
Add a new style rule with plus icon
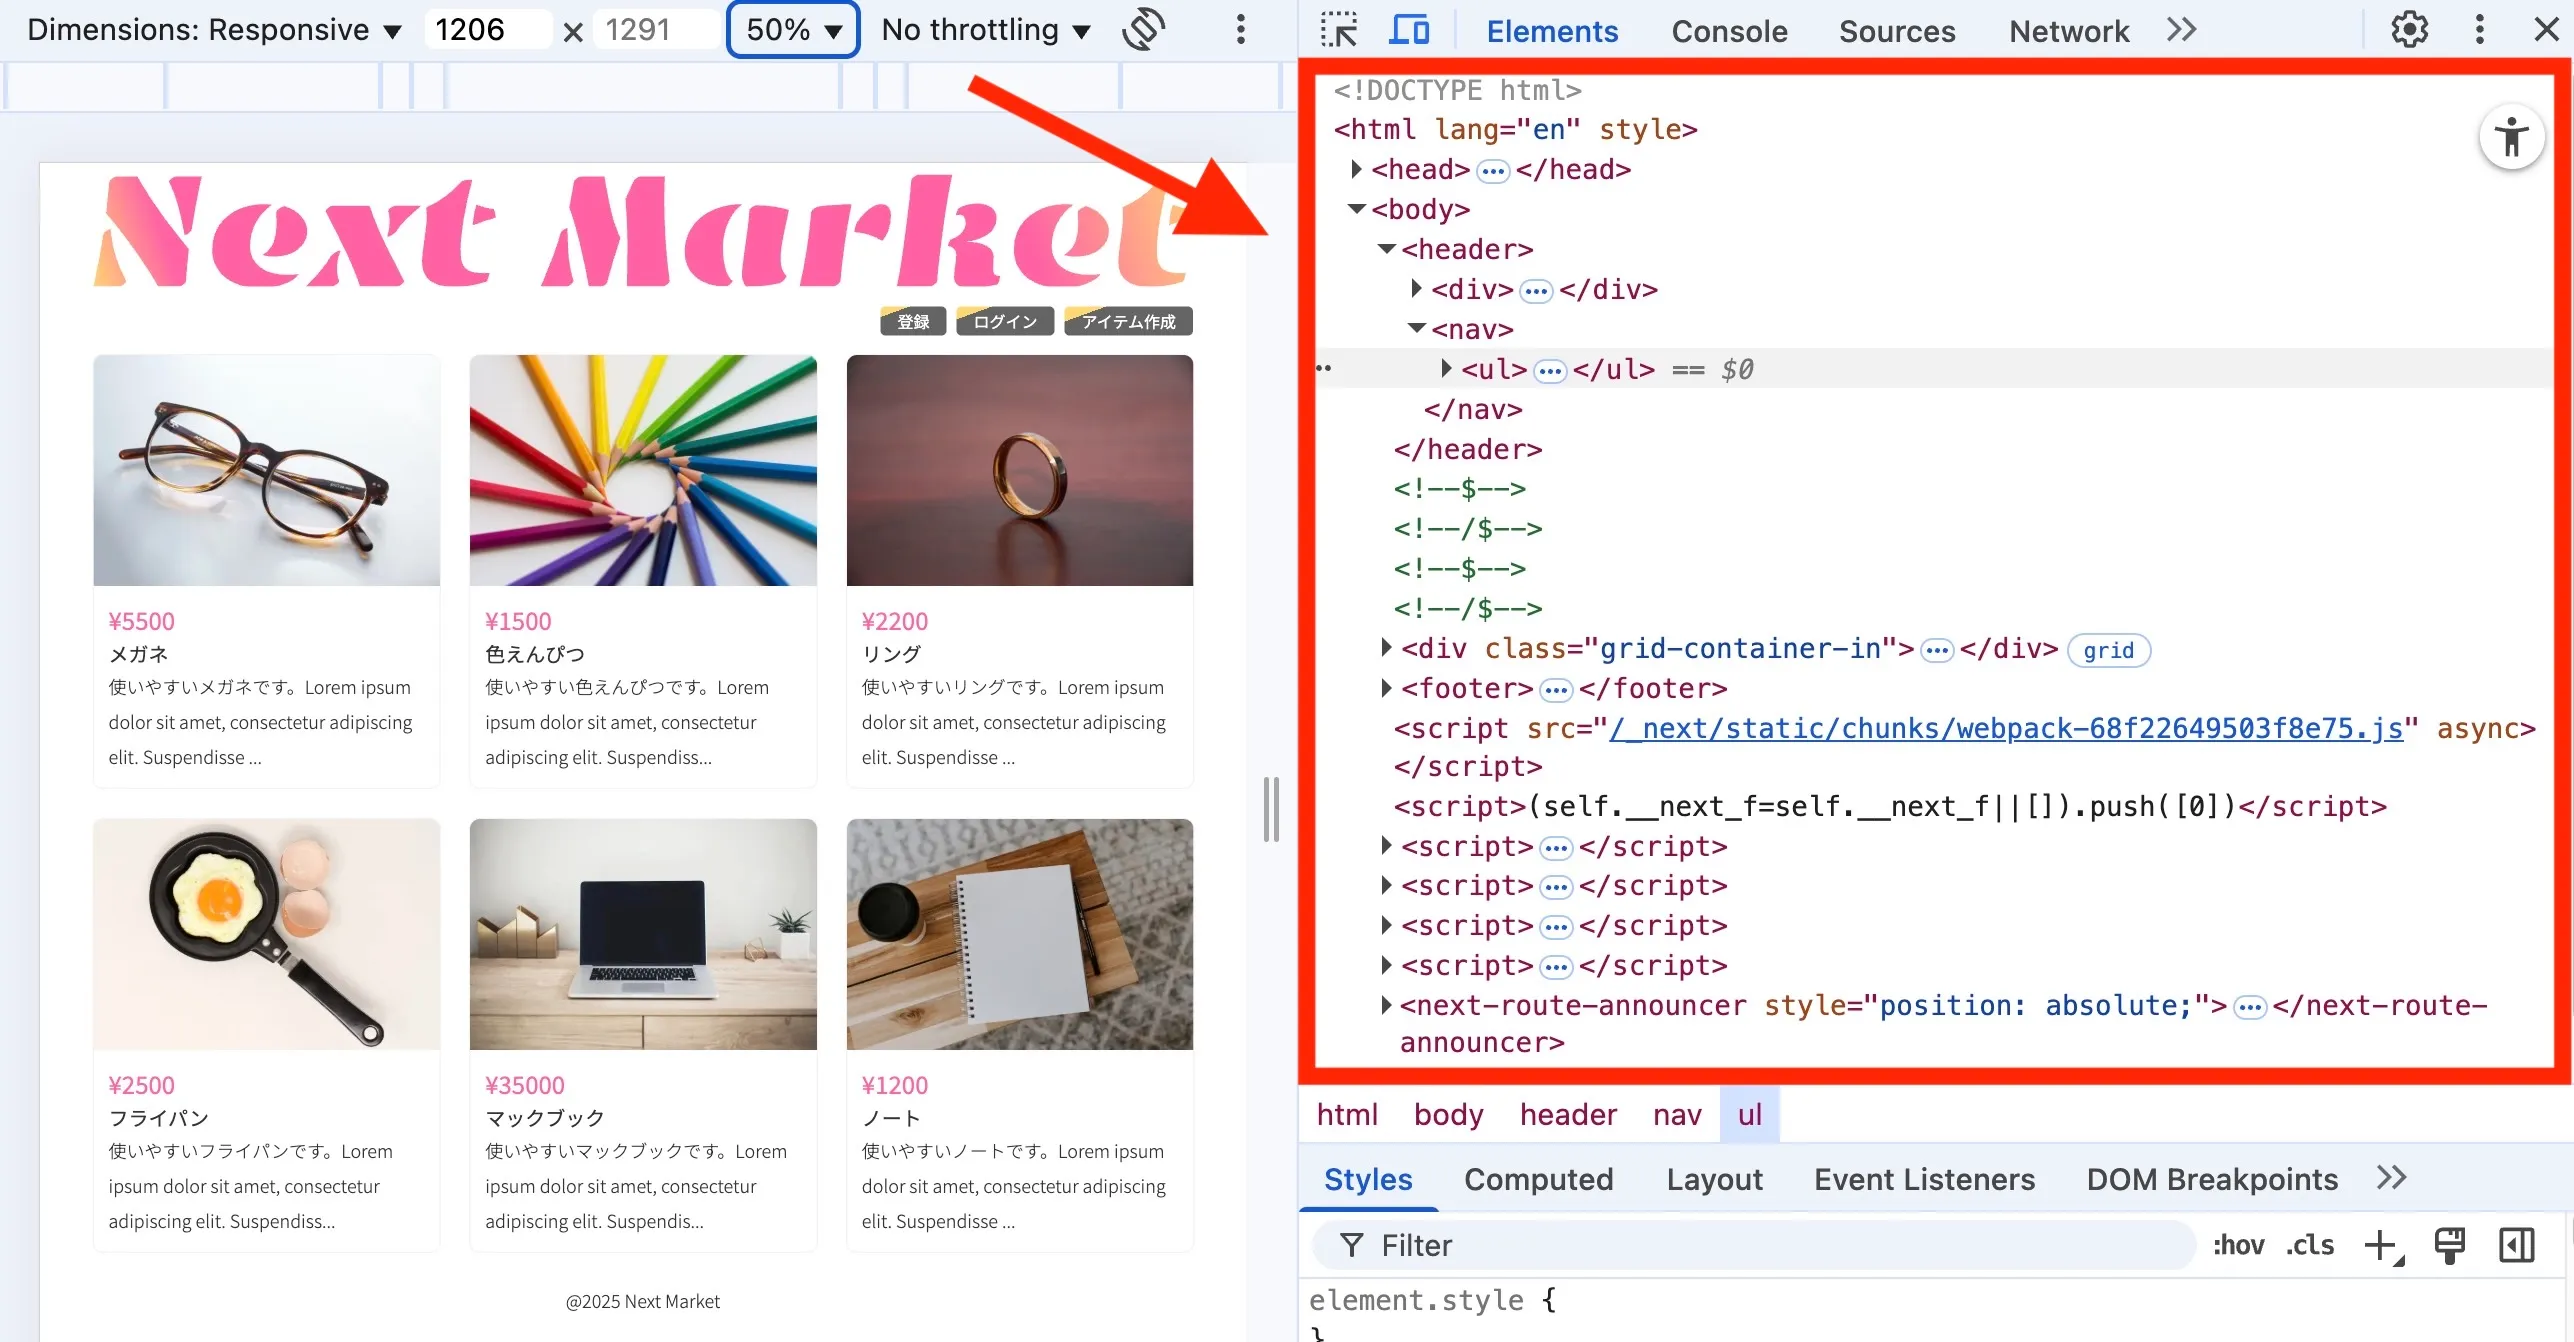(2383, 1246)
